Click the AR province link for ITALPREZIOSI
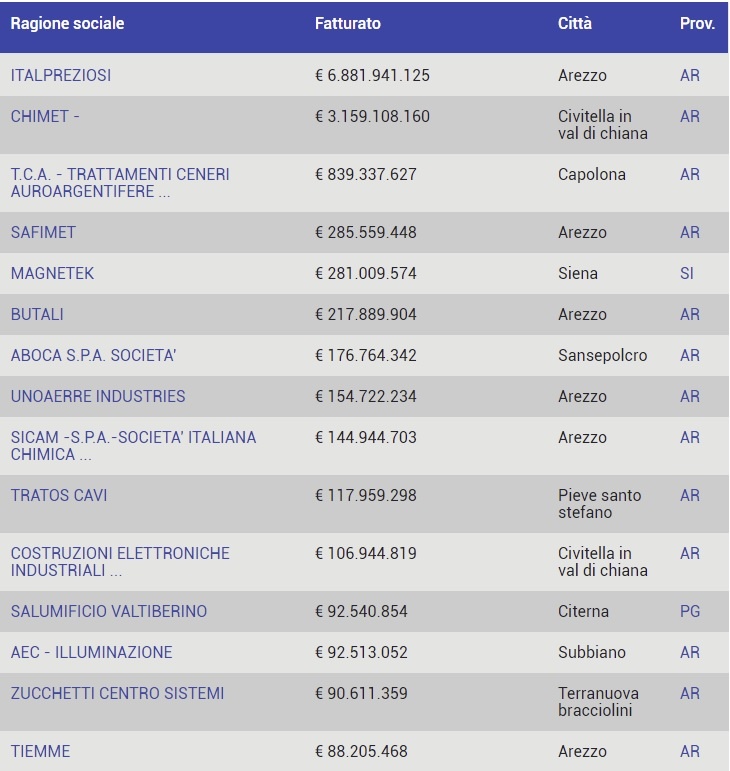Image resolution: width=730 pixels, height=771 pixels. (690, 75)
